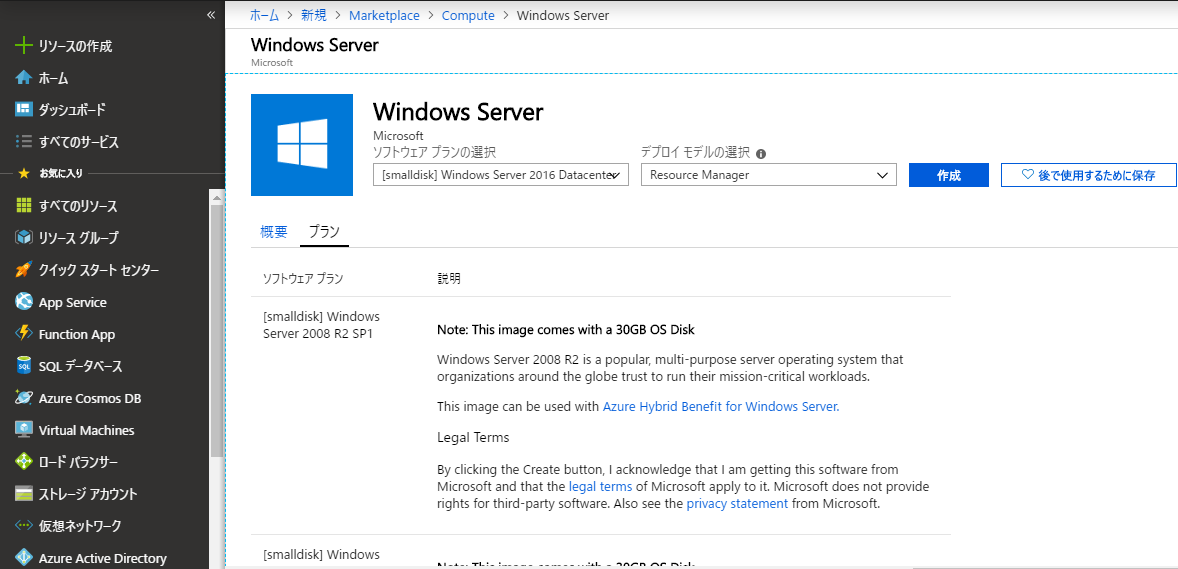Click the 作成 button
Image resolution: width=1178 pixels, height=569 pixels.
coord(948,175)
